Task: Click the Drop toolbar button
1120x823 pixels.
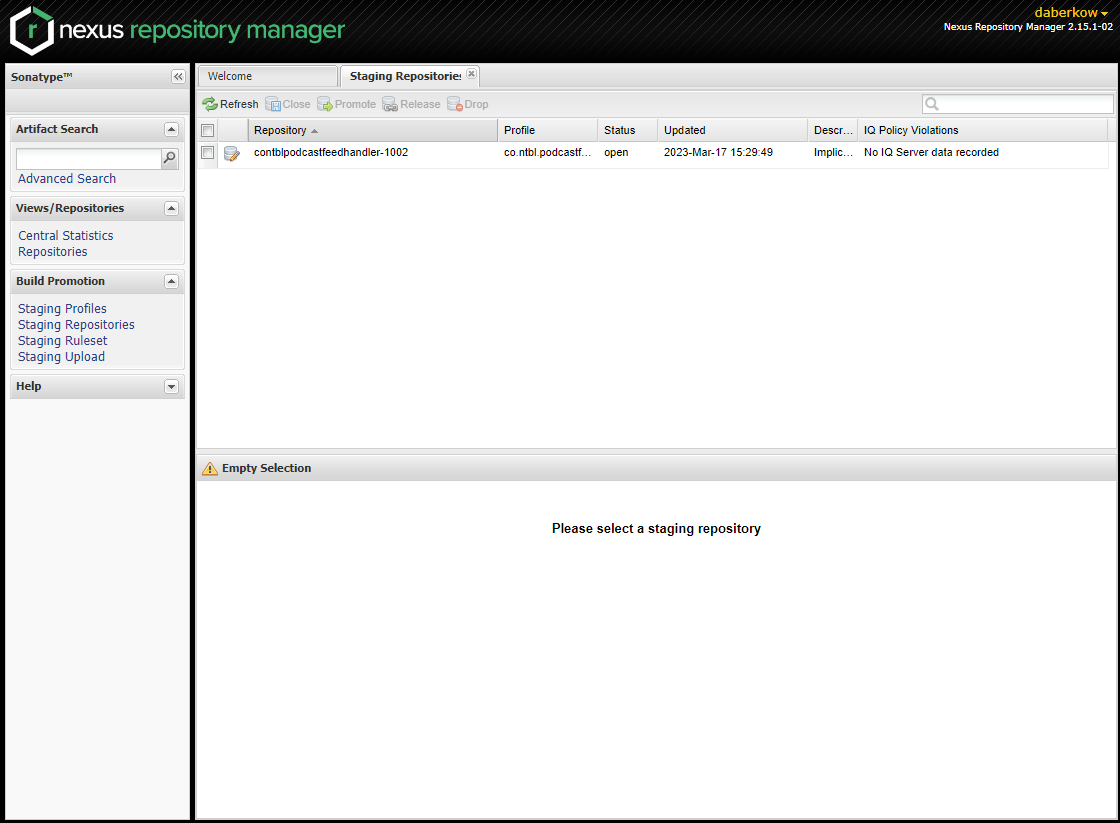Action: (468, 104)
